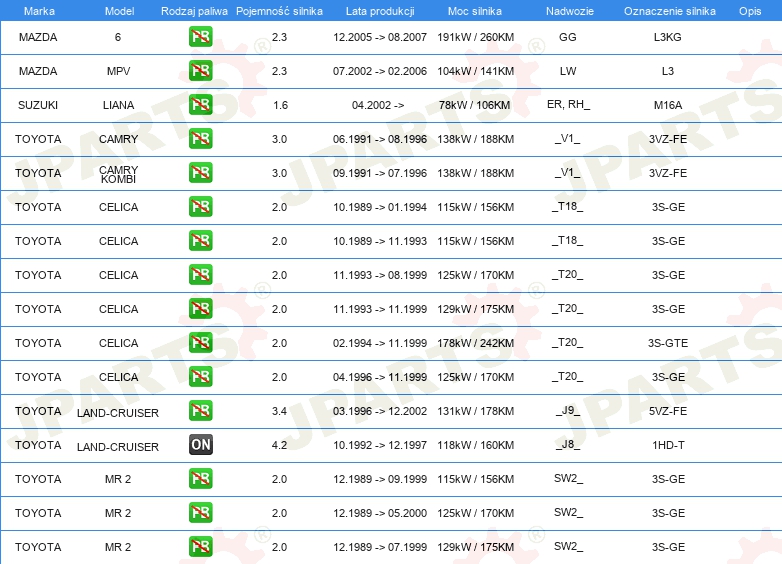Click the body code GG

(x=568, y=37)
